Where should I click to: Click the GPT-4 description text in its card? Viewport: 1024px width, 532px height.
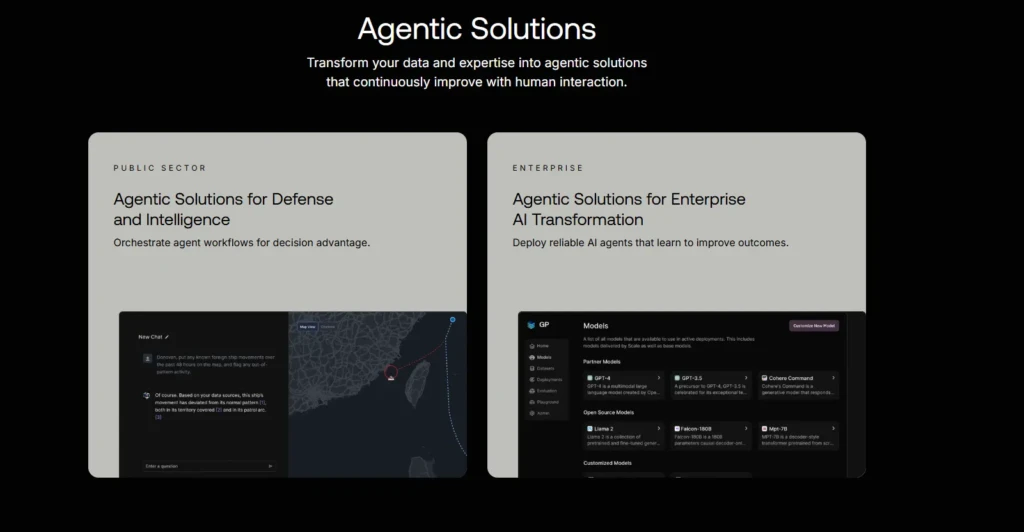(624, 390)
